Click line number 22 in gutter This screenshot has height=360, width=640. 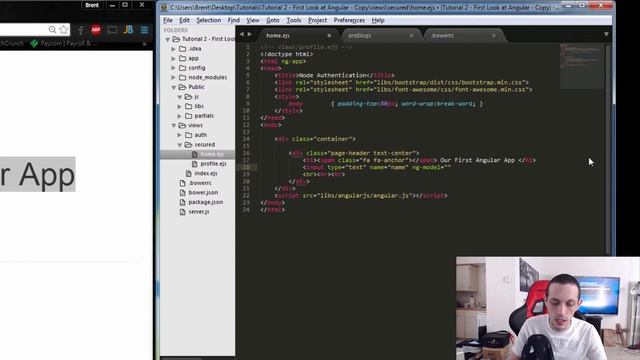(246, 196)
